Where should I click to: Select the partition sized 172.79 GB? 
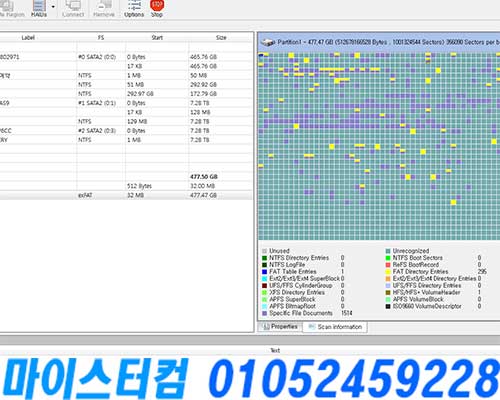[126, 94]
